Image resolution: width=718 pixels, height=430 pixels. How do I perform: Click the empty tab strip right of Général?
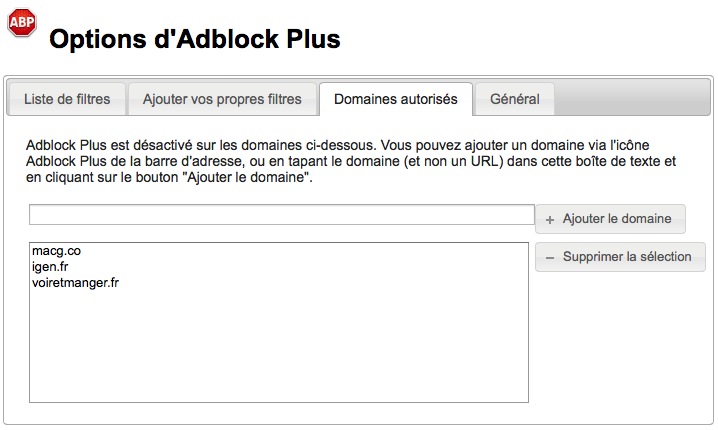(632, 99)
